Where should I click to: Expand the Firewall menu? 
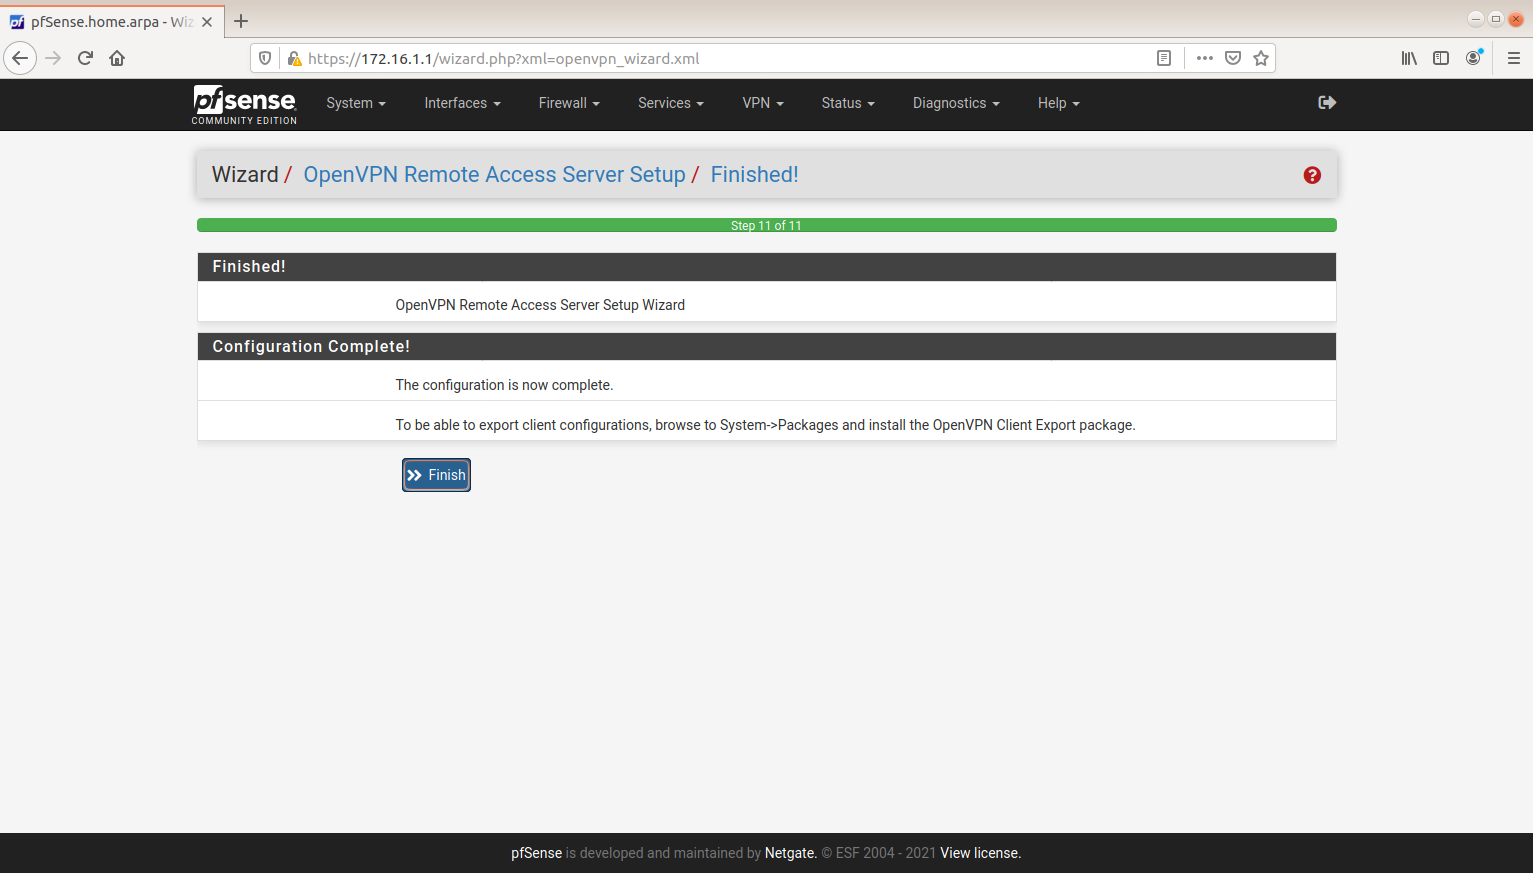pos(569,103)
